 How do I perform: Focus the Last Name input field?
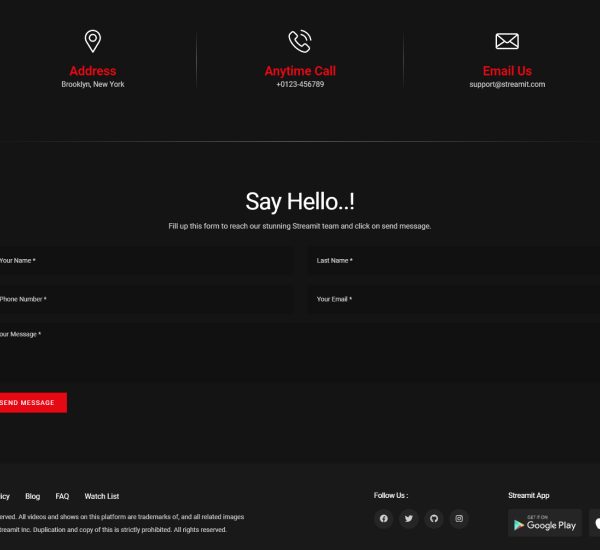455,261
